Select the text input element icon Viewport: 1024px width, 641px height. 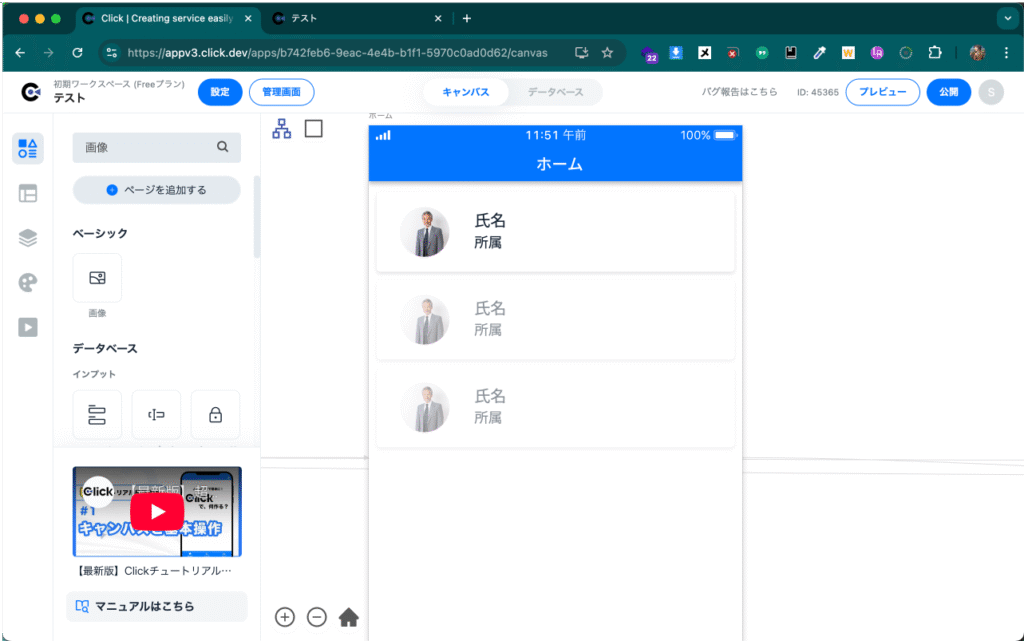click(156, 414)
